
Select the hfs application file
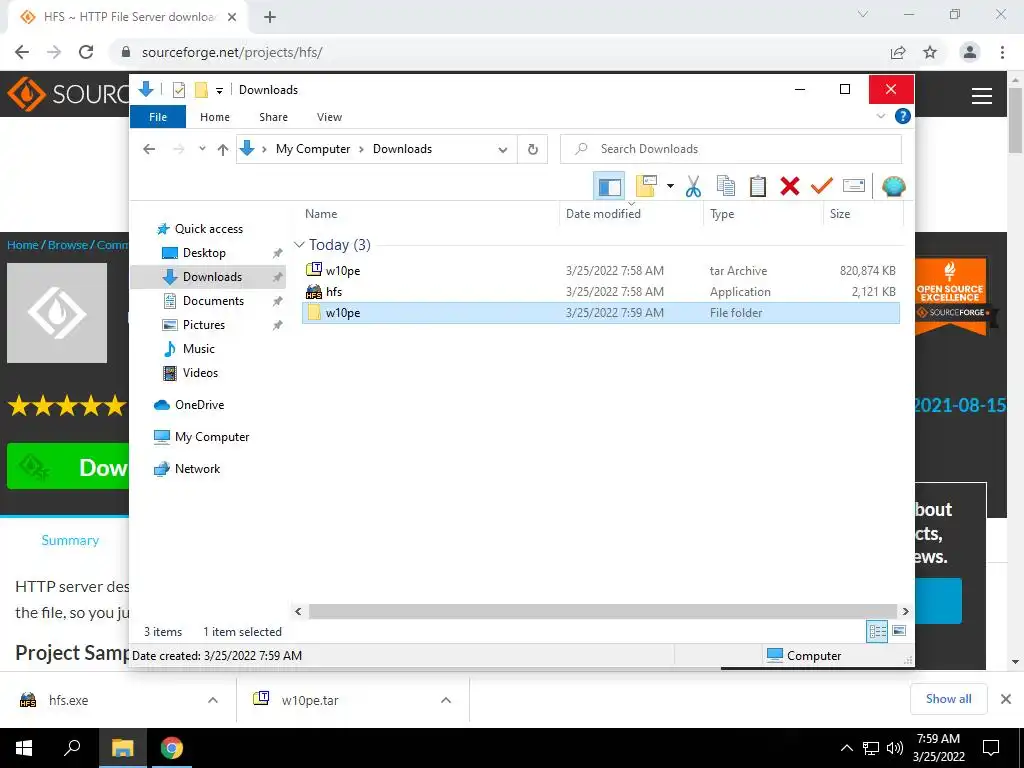(601, 292)
